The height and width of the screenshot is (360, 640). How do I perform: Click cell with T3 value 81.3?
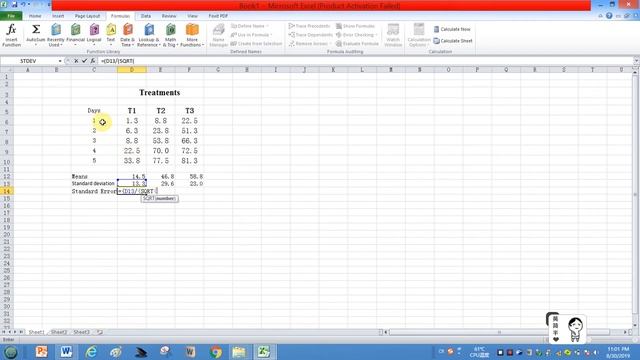[189, 161]
